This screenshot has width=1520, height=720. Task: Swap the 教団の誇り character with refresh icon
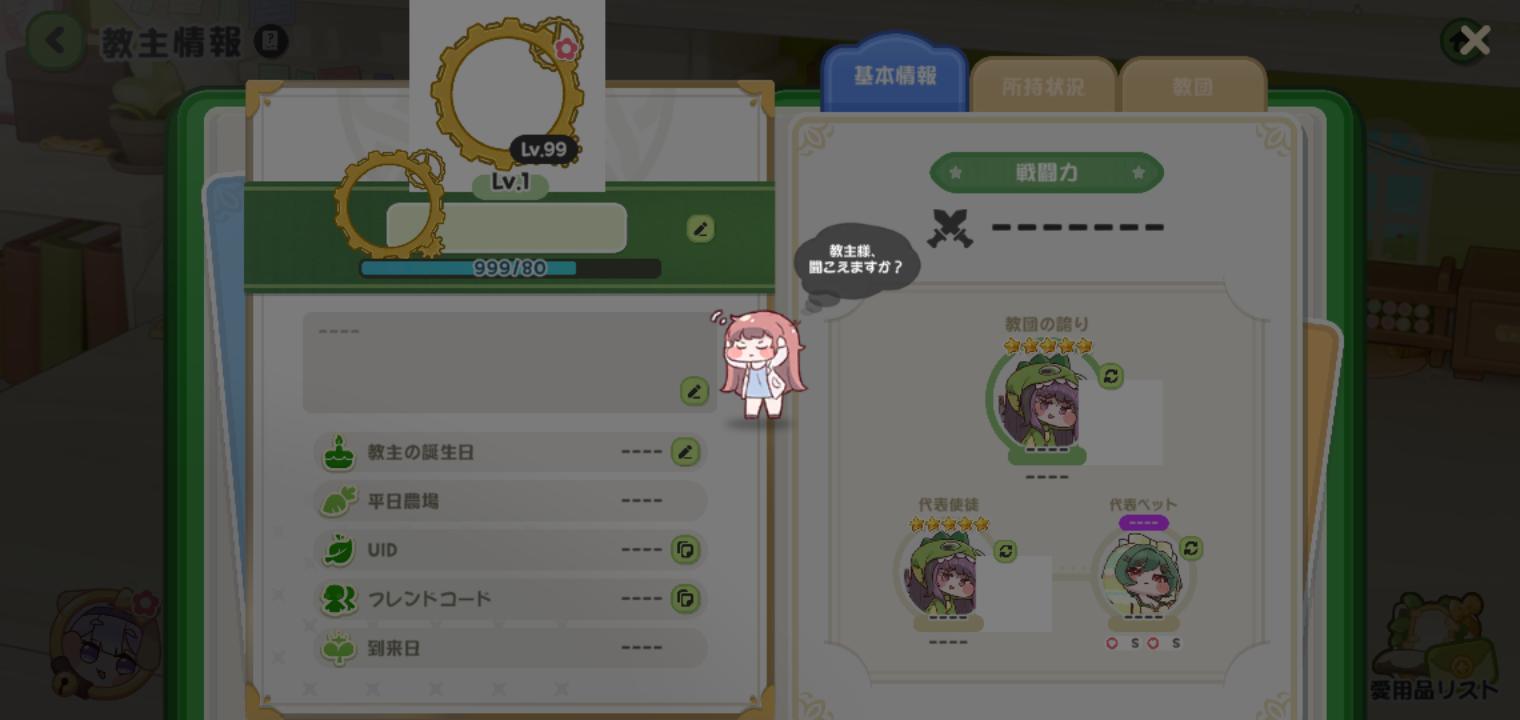pyautogui.click(x=1110, y=376)
